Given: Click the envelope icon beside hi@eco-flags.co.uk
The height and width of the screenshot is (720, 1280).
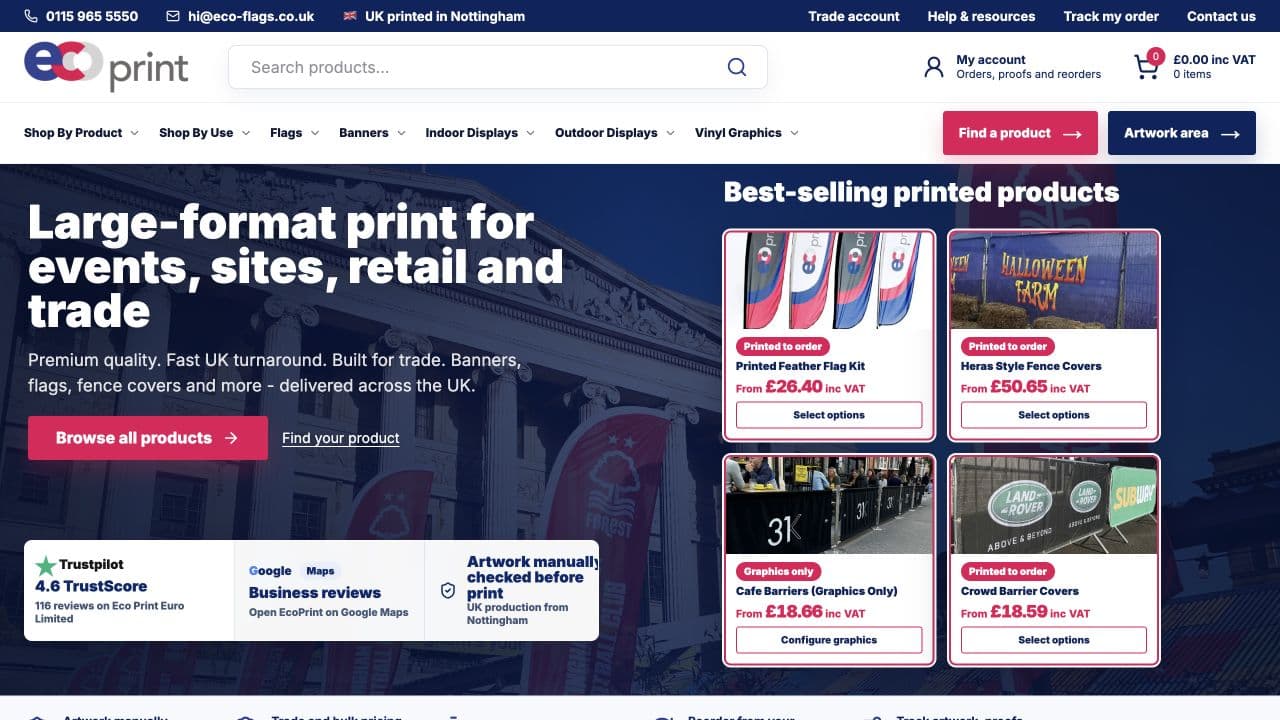Looking at the screenshot, I should coord(173,16).
